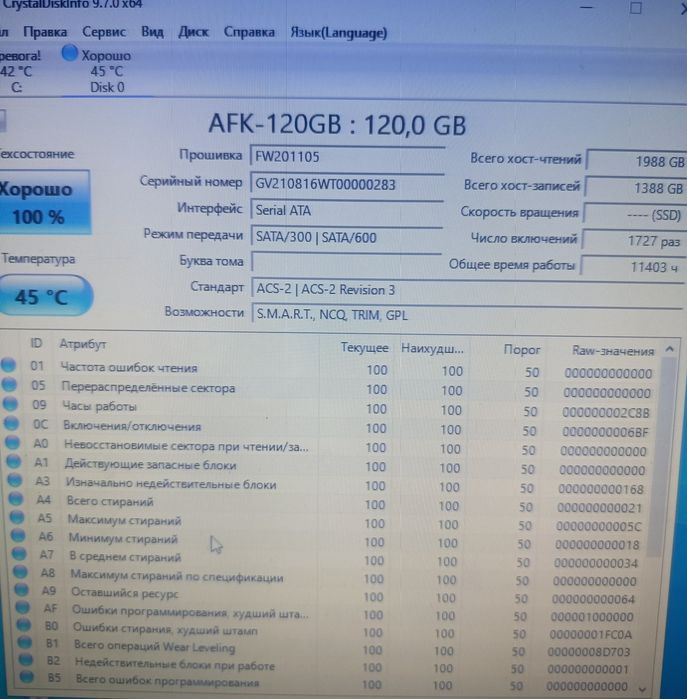The height and width of the screenshot is (699, 687).
Task: Click status icon for attribute 09
Action: [x=10, y=404]
